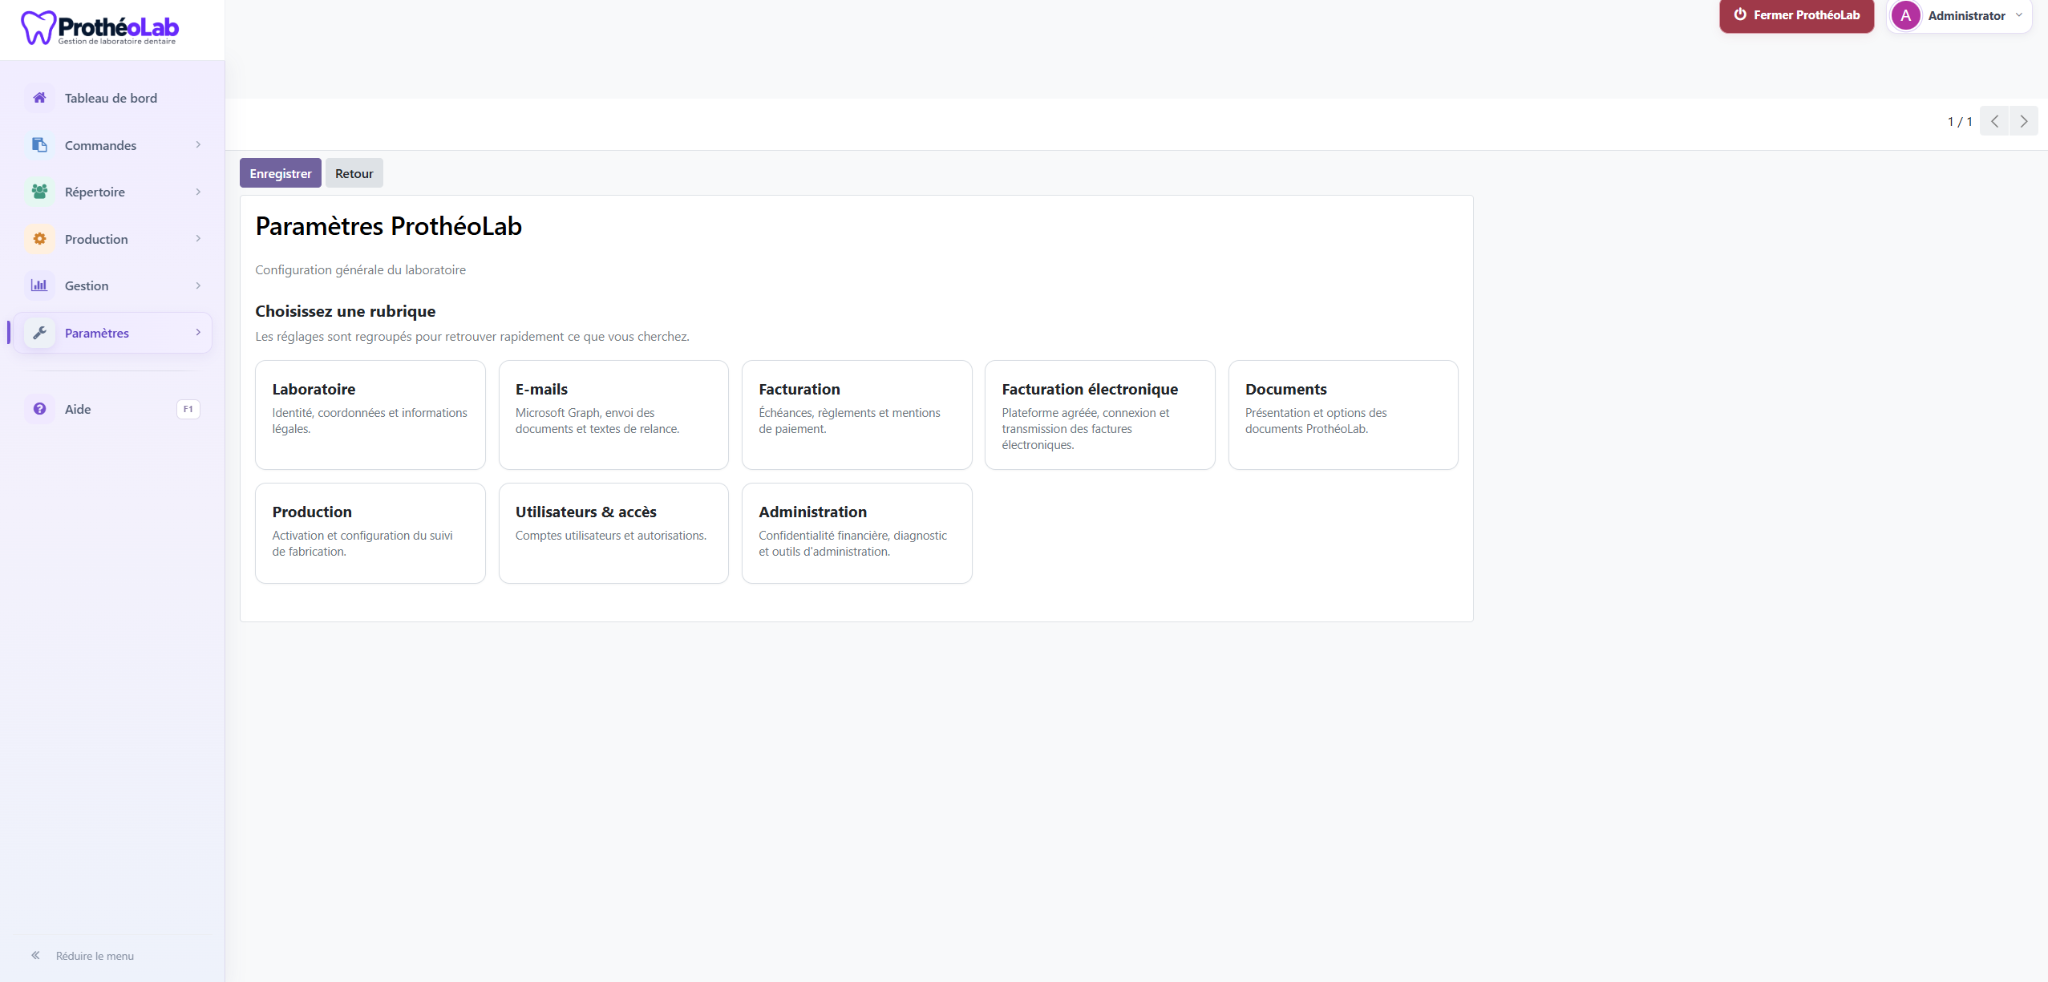
Task: Open the Administrator user dropdown
Action: click(1960, 16)
